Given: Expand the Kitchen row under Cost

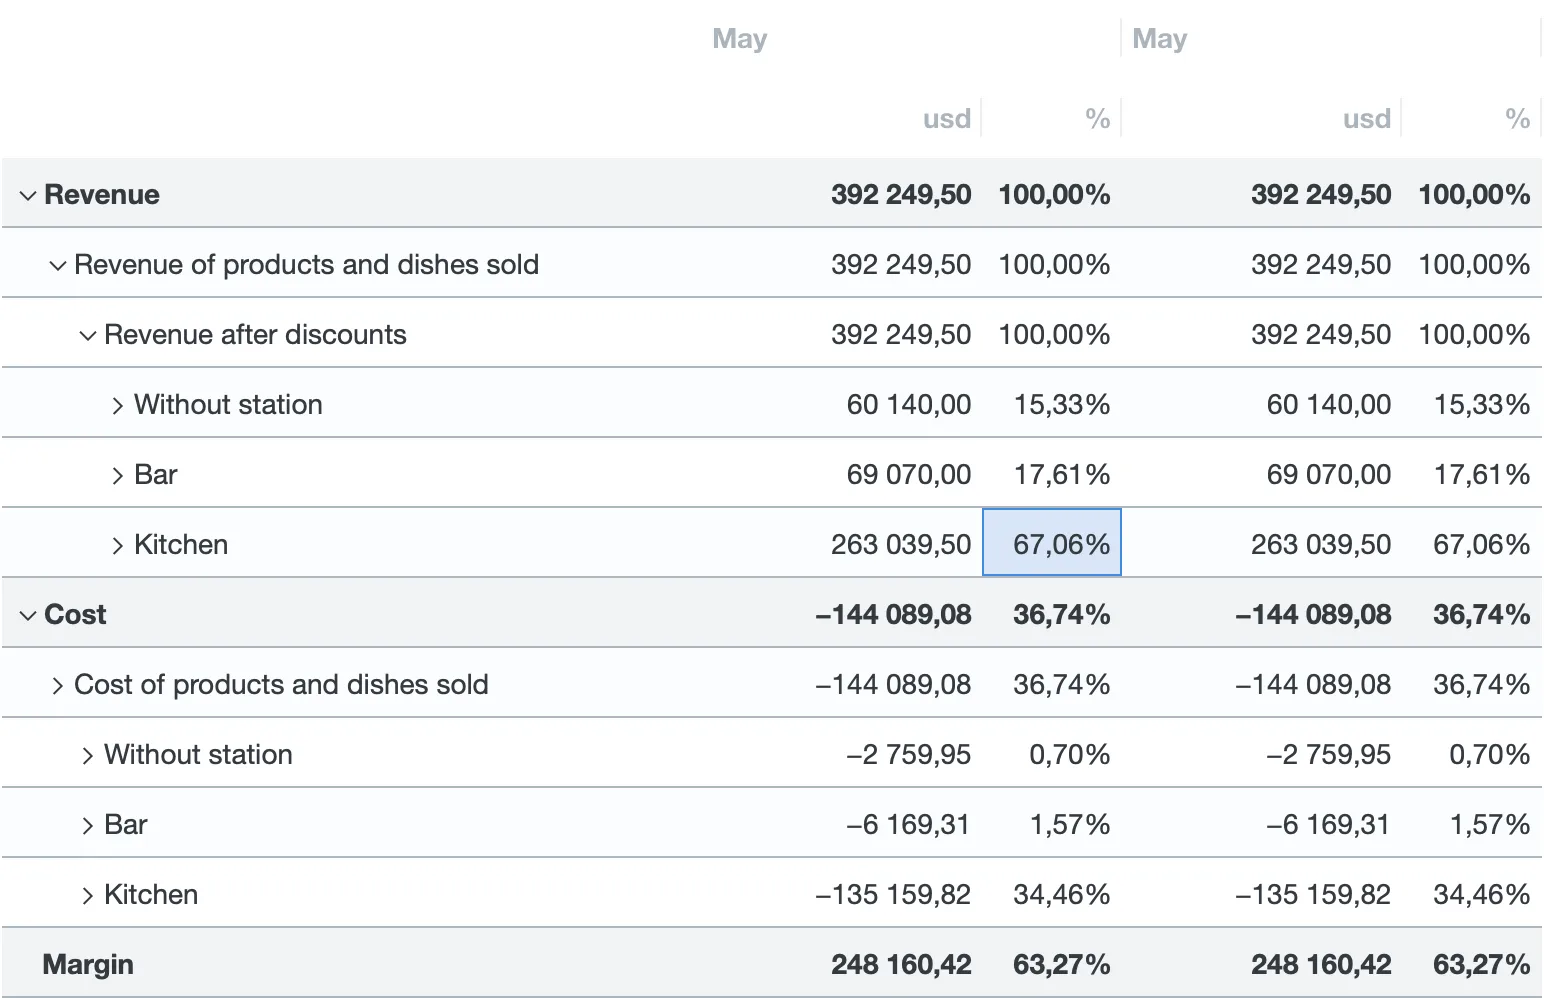Looking at the screenshot, I should click(88, 895).
